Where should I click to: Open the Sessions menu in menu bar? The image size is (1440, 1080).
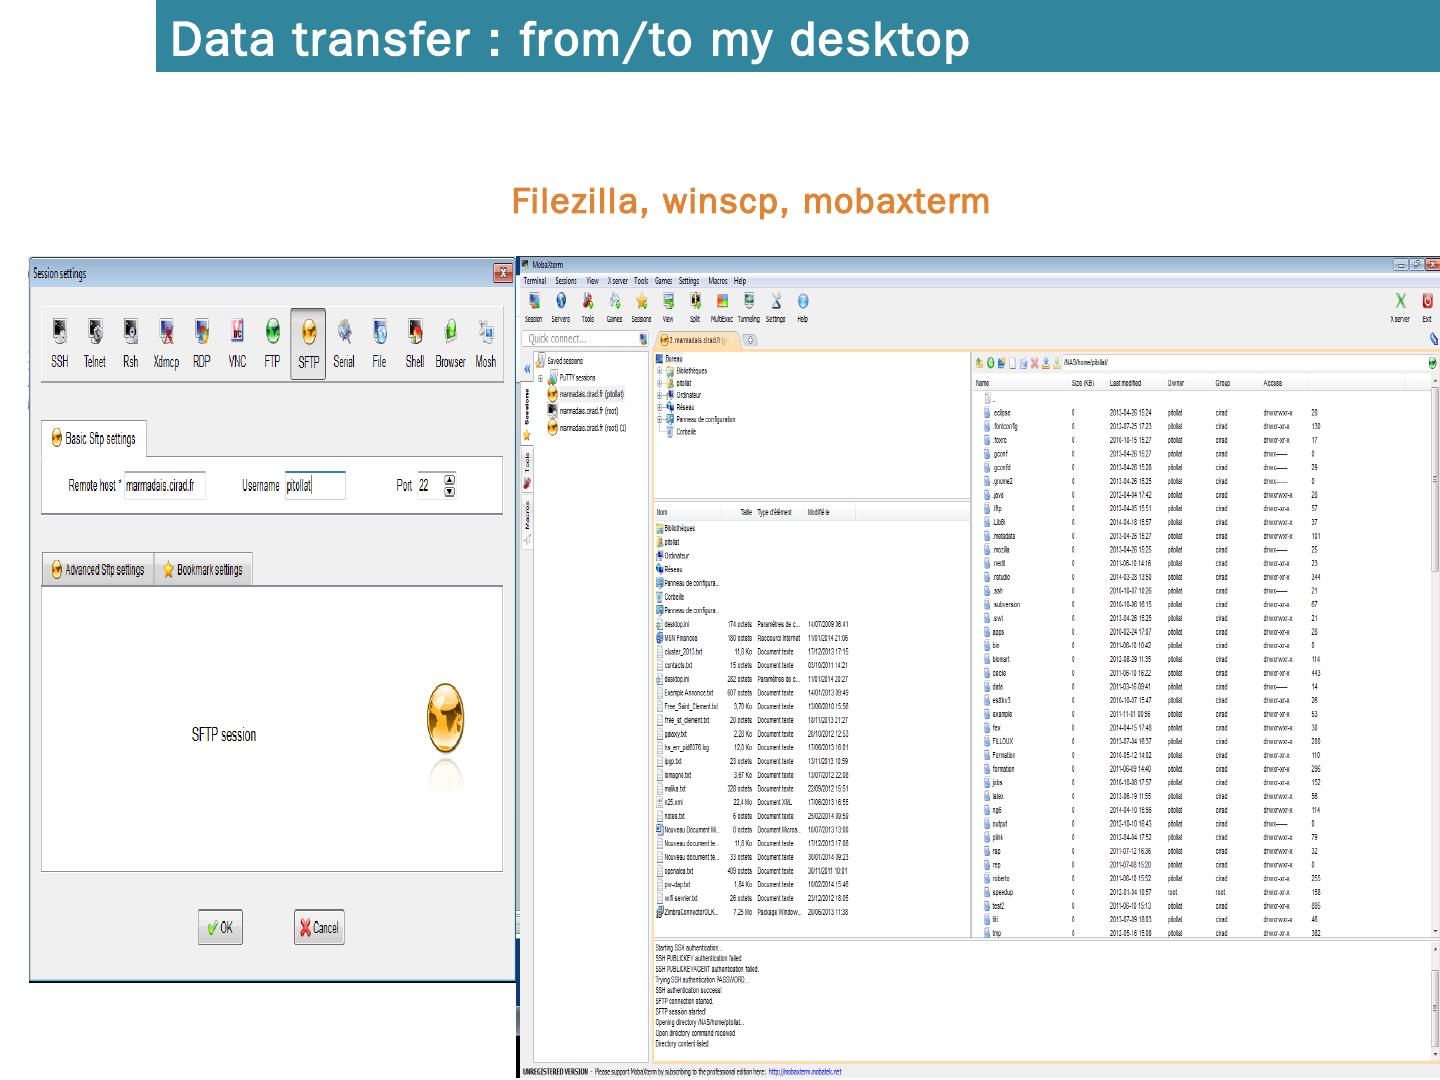click(566, 281)
